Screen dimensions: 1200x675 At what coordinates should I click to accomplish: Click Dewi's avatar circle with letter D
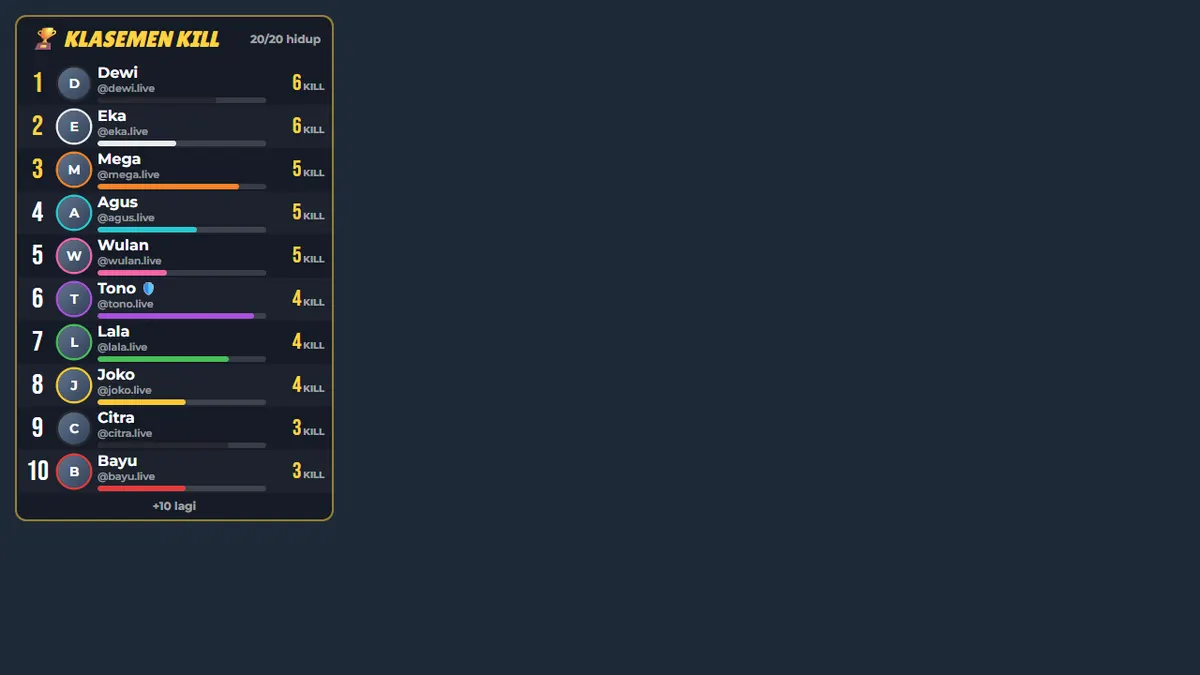(x=74, y=83)
